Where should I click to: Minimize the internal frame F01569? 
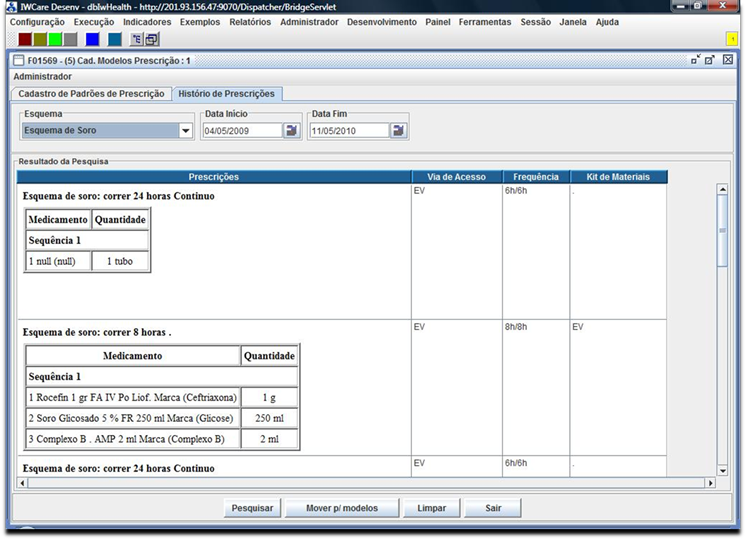pos(694,60)
